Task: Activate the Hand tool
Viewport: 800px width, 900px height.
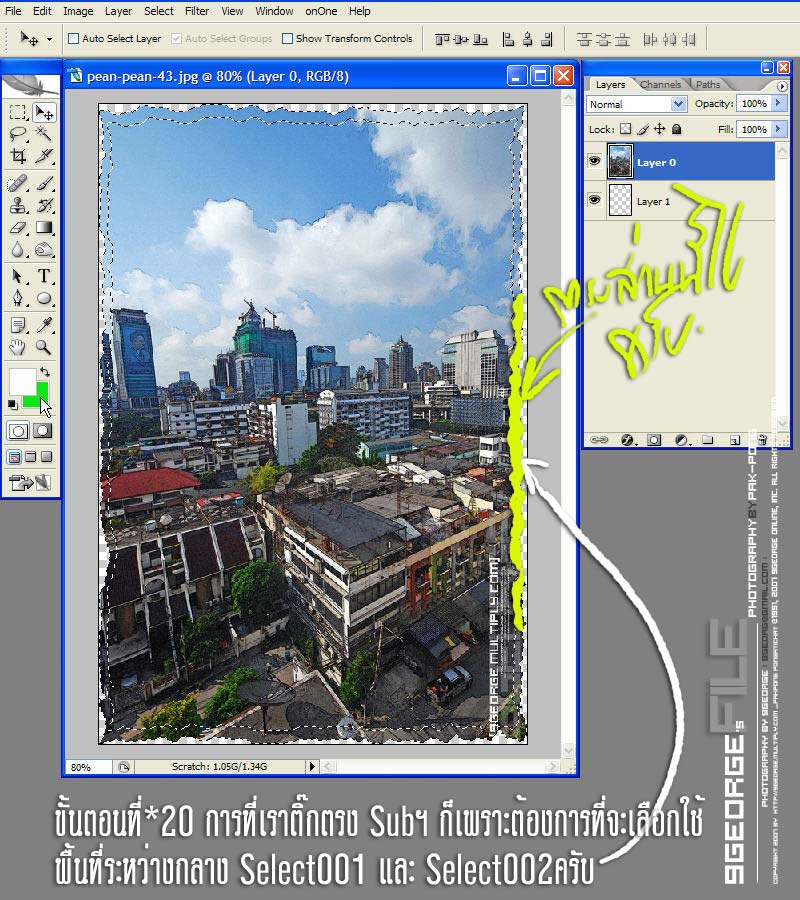Action: (x=18, y=347)
